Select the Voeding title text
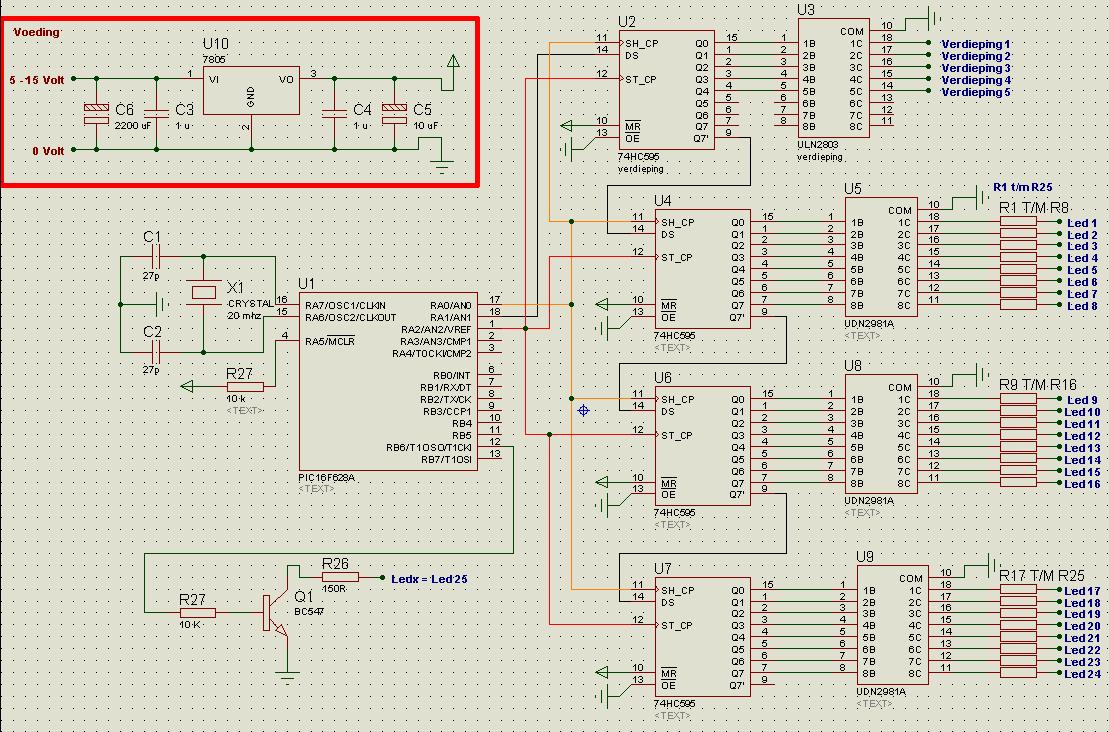1109x732 pixels. click(37, 32)
